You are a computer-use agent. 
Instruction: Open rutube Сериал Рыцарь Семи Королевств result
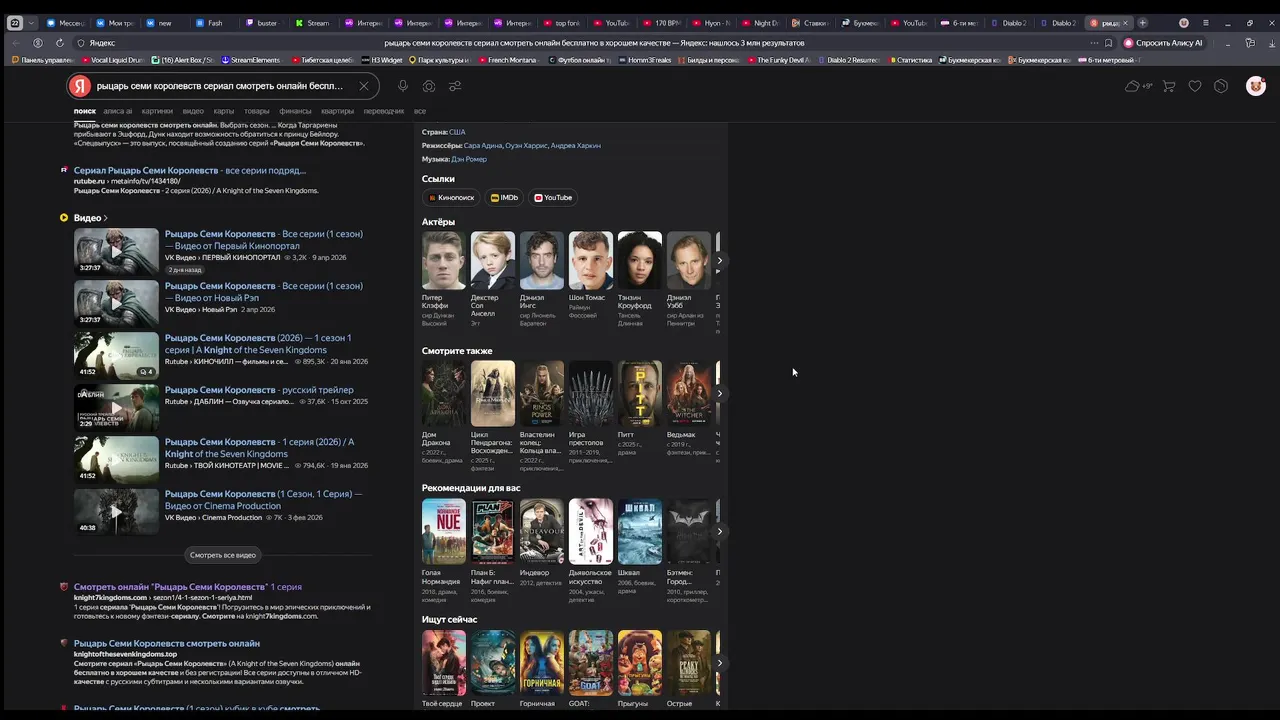click(190, 171)
